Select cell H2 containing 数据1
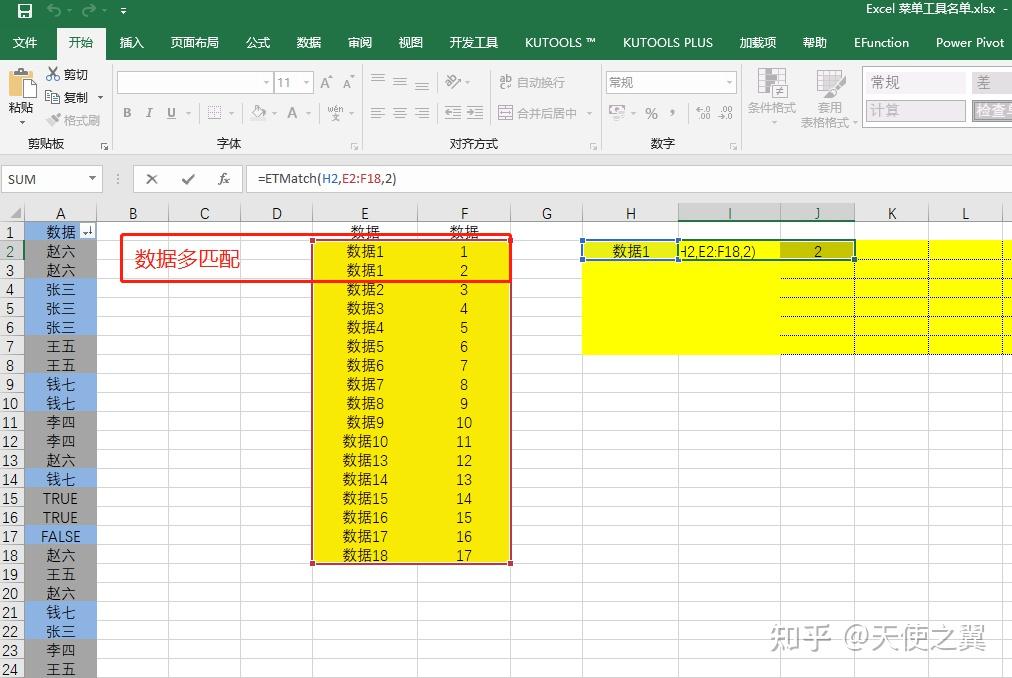 coord(631,251)
